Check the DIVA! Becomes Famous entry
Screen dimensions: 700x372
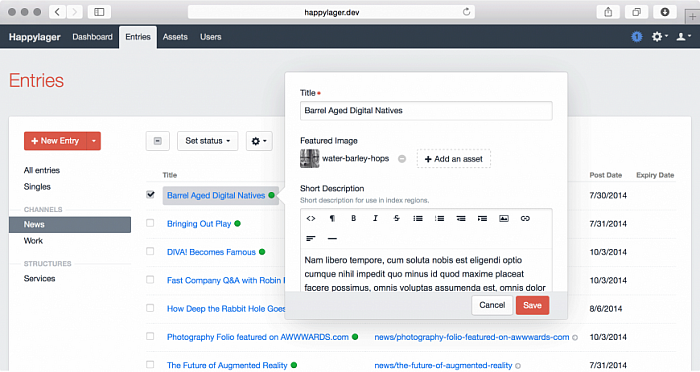[x=150, y=251]
